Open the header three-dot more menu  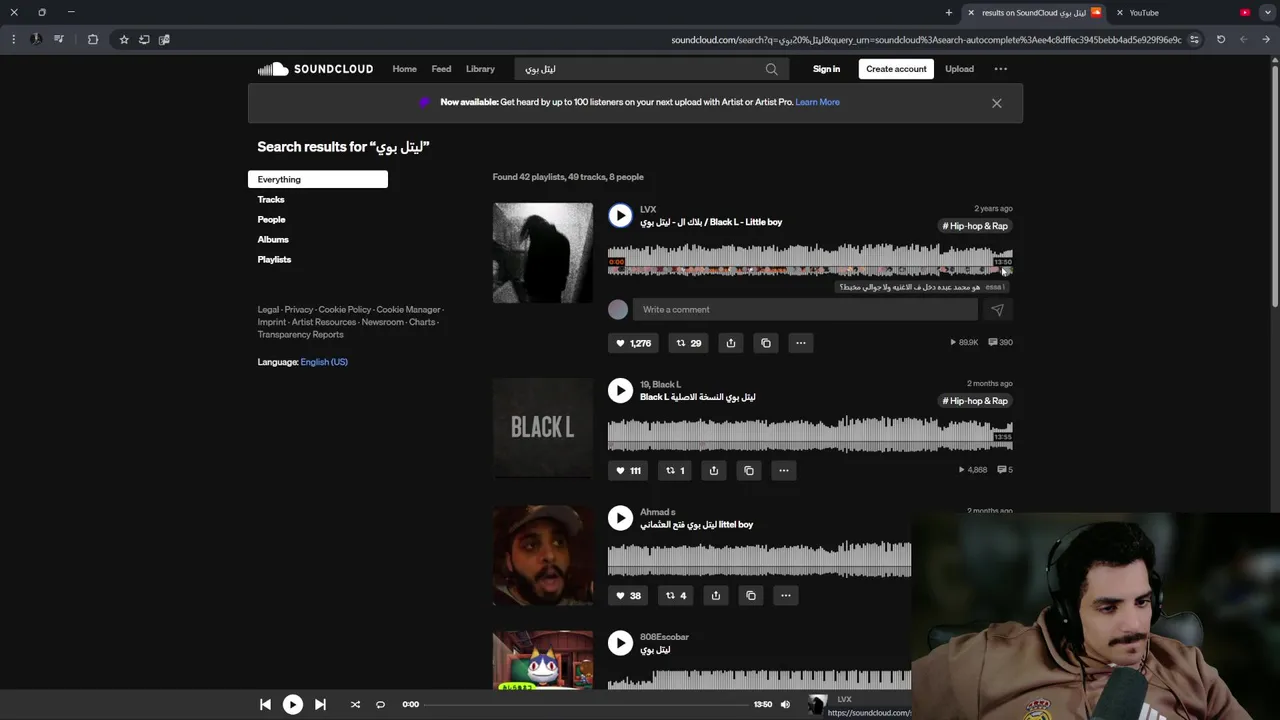1000,69
